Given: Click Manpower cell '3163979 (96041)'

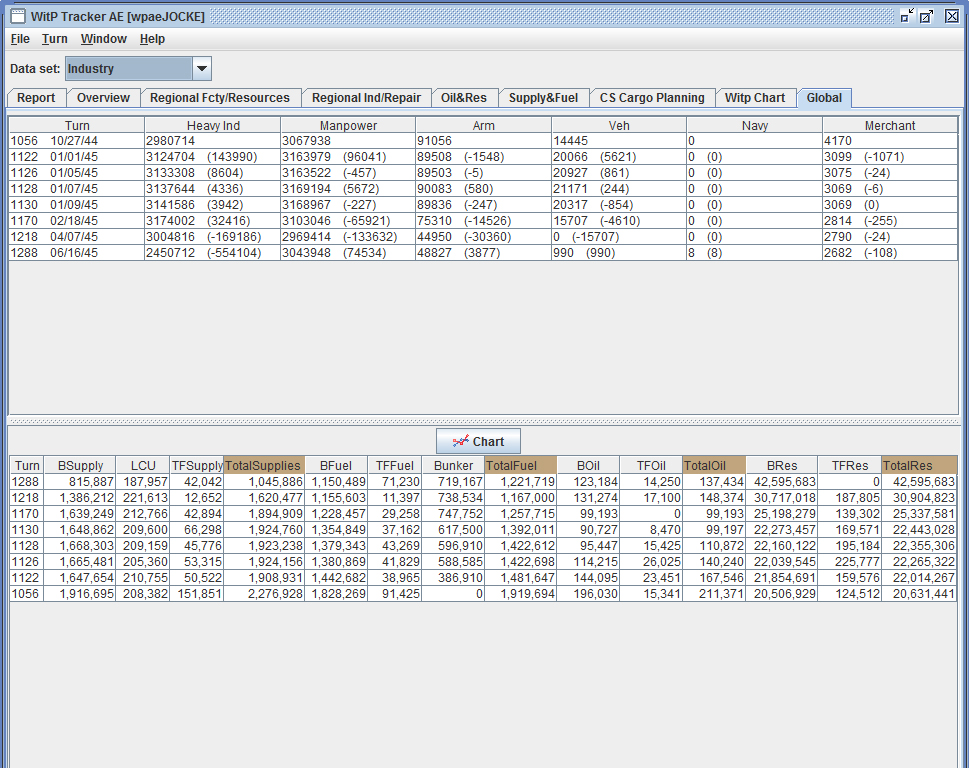Looking at the screenshot, I should [348, 157].
